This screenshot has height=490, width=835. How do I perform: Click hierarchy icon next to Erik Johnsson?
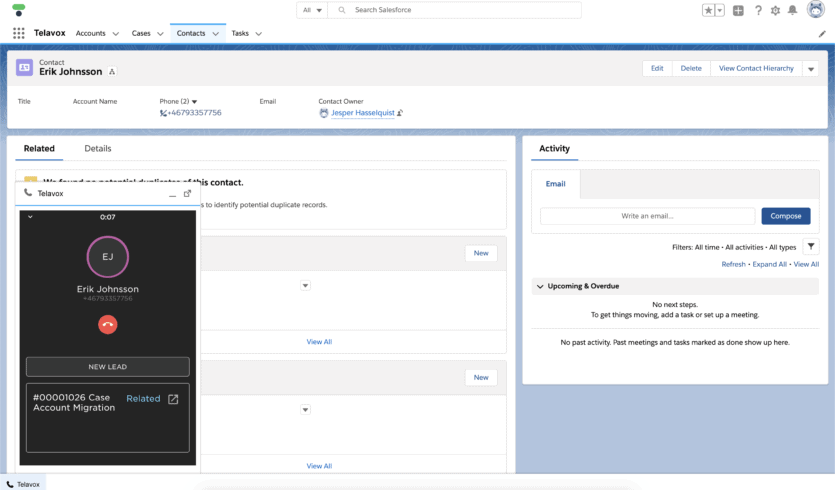point(112,72)
